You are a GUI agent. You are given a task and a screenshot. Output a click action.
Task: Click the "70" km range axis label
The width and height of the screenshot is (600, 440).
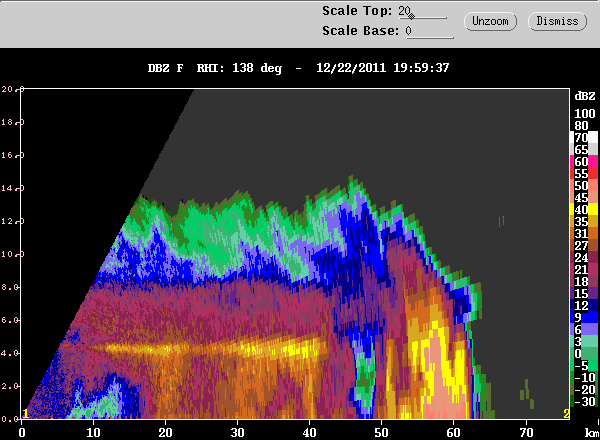point(526,433)
